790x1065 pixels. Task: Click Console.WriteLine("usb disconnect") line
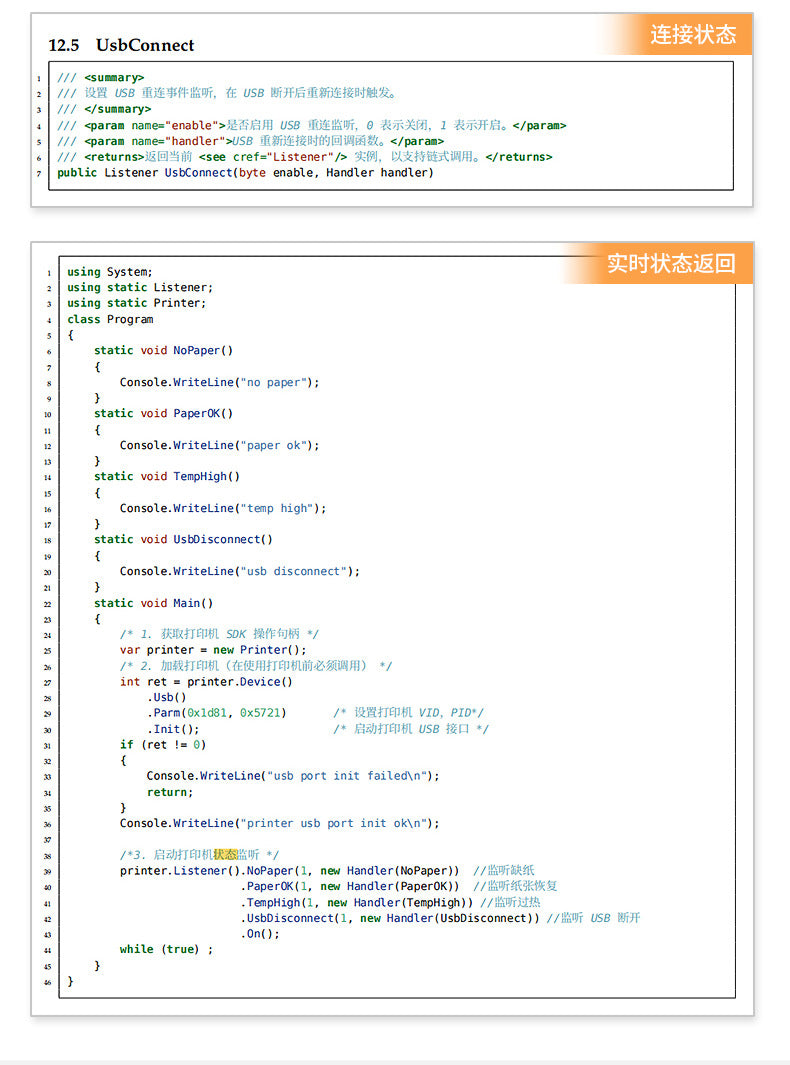click(240, 571)
